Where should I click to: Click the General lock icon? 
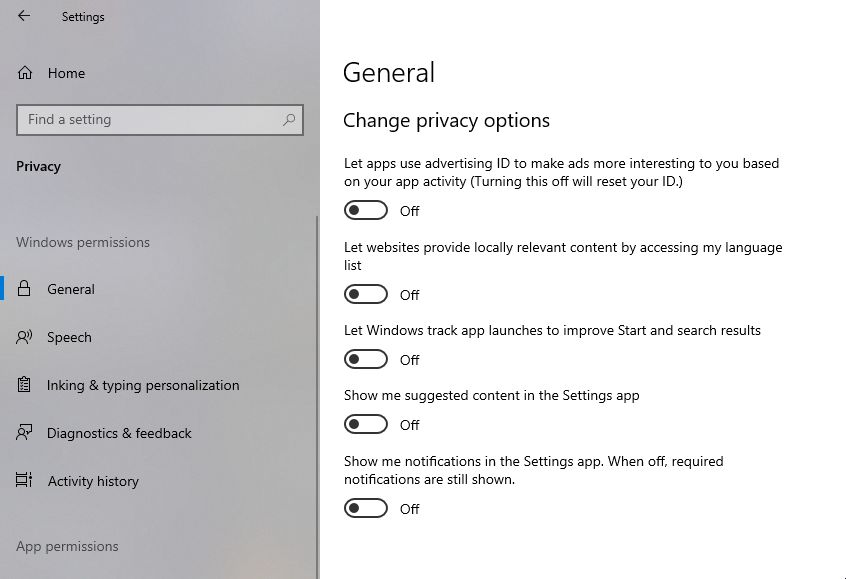point(24,289)
